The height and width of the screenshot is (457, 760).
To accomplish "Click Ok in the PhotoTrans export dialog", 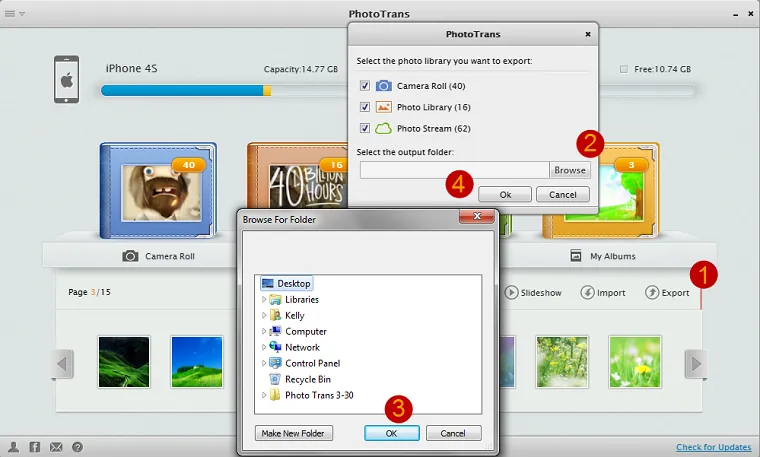I will (505, 194).
